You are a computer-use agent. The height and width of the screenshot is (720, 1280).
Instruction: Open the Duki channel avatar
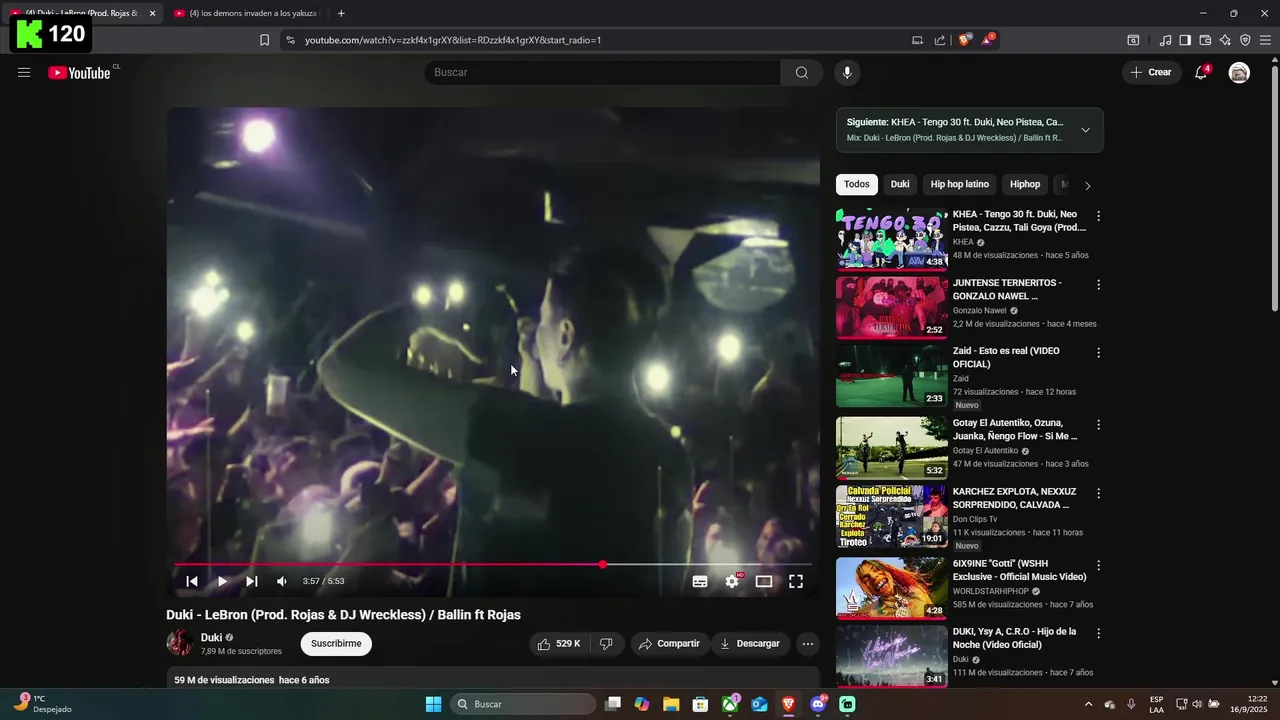tap(180, 643)
